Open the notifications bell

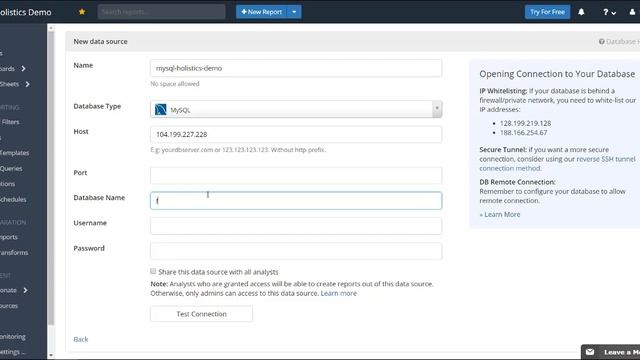(581, 12)
